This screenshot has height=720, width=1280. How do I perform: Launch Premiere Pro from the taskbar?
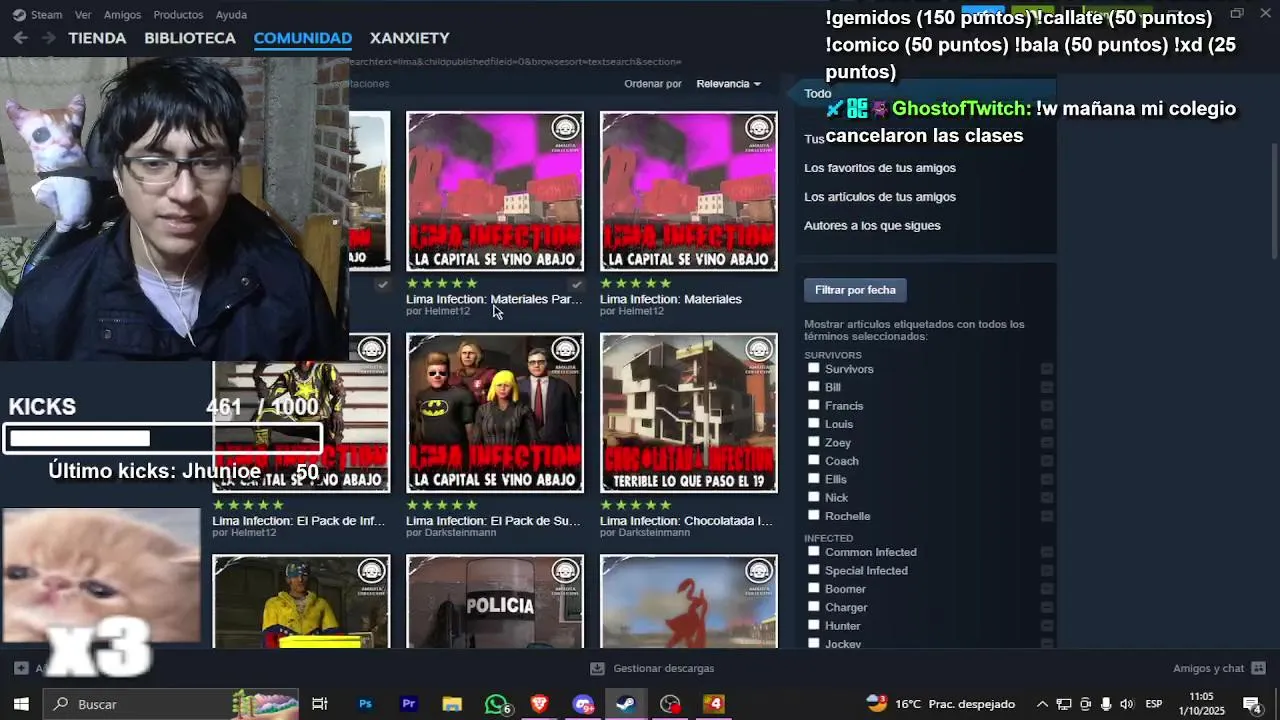409,704
